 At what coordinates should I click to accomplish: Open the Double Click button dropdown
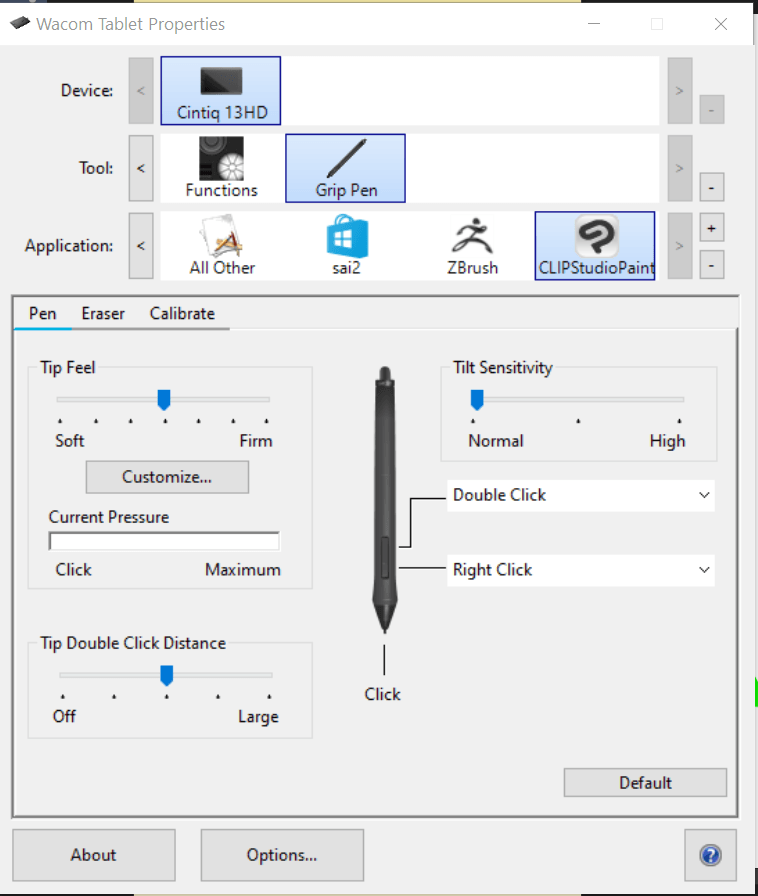(x=581, y=495)
